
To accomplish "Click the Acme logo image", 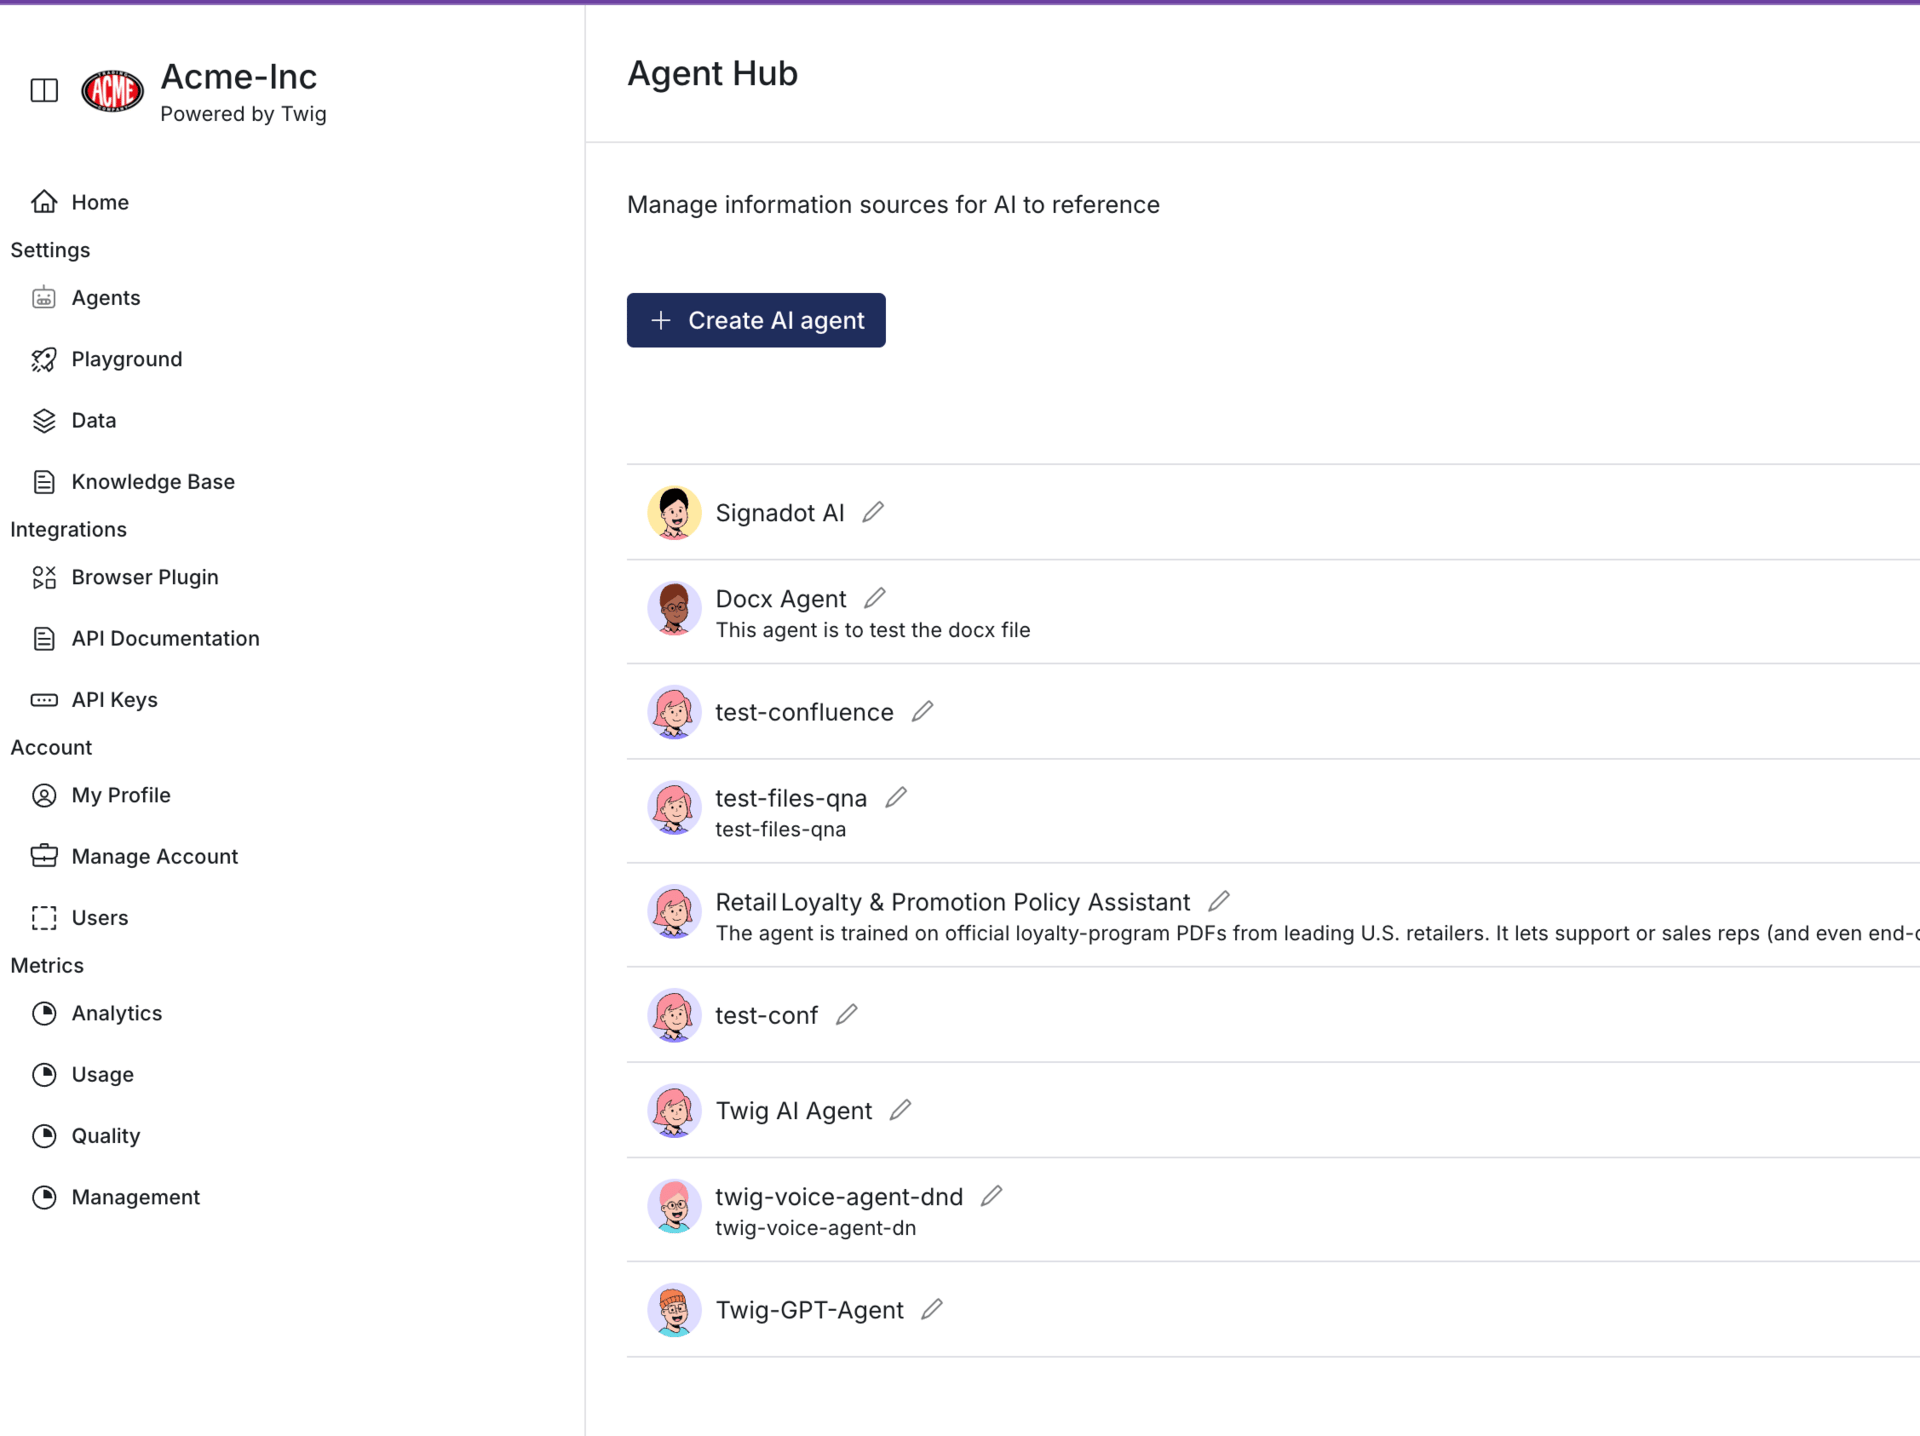I will tap(112, 91).
